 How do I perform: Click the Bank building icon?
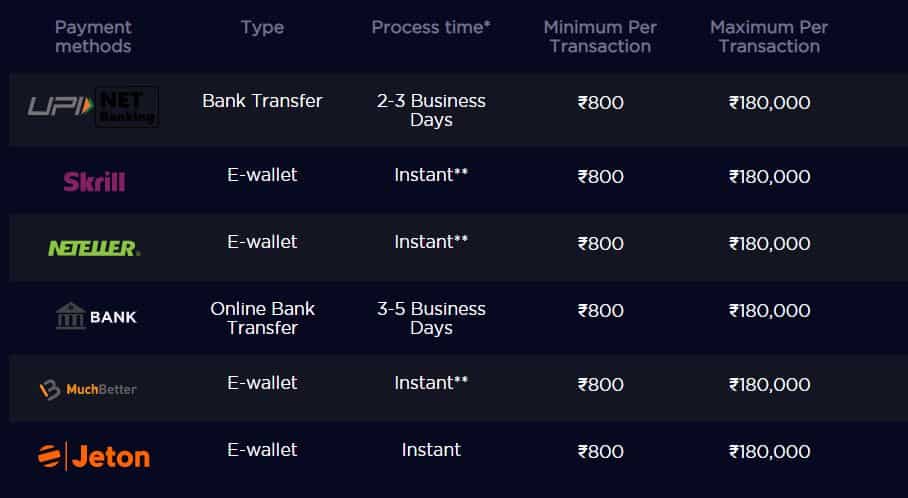click(71, 316)
